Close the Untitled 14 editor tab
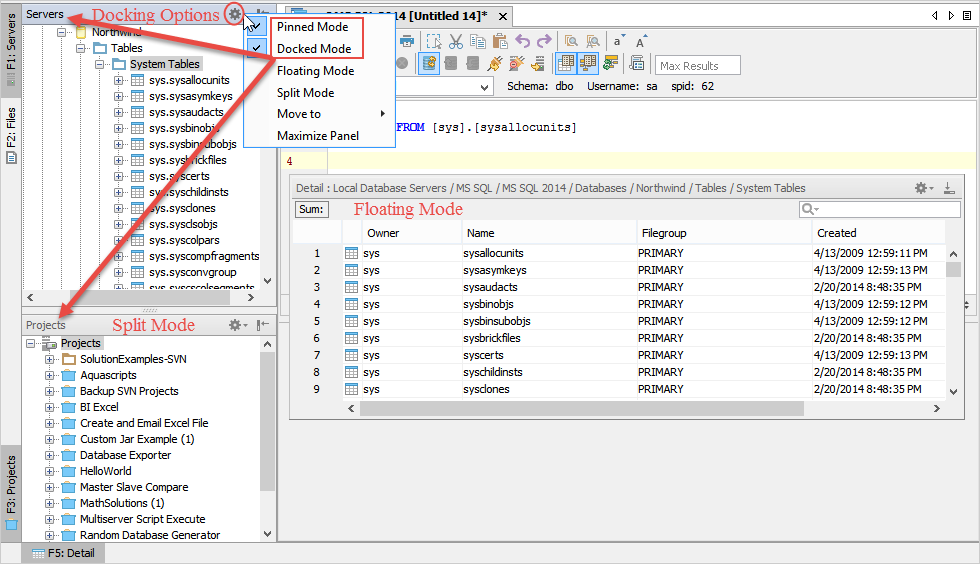Screen dimensions: 980x564 click(x=502, y=16)
